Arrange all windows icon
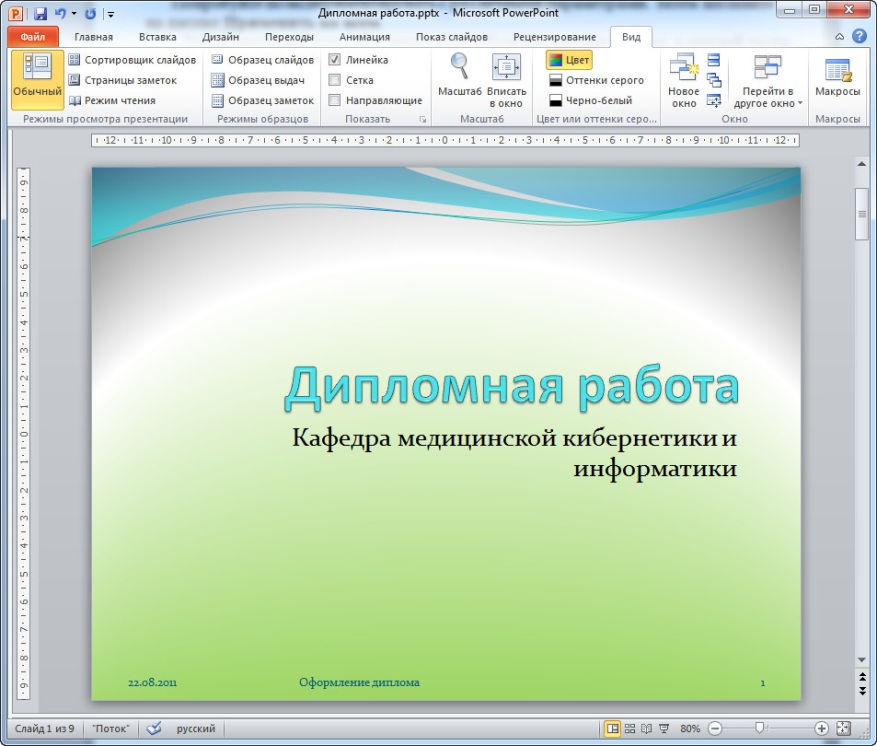This screenshot has height=746, width=877. coord(714,60)
